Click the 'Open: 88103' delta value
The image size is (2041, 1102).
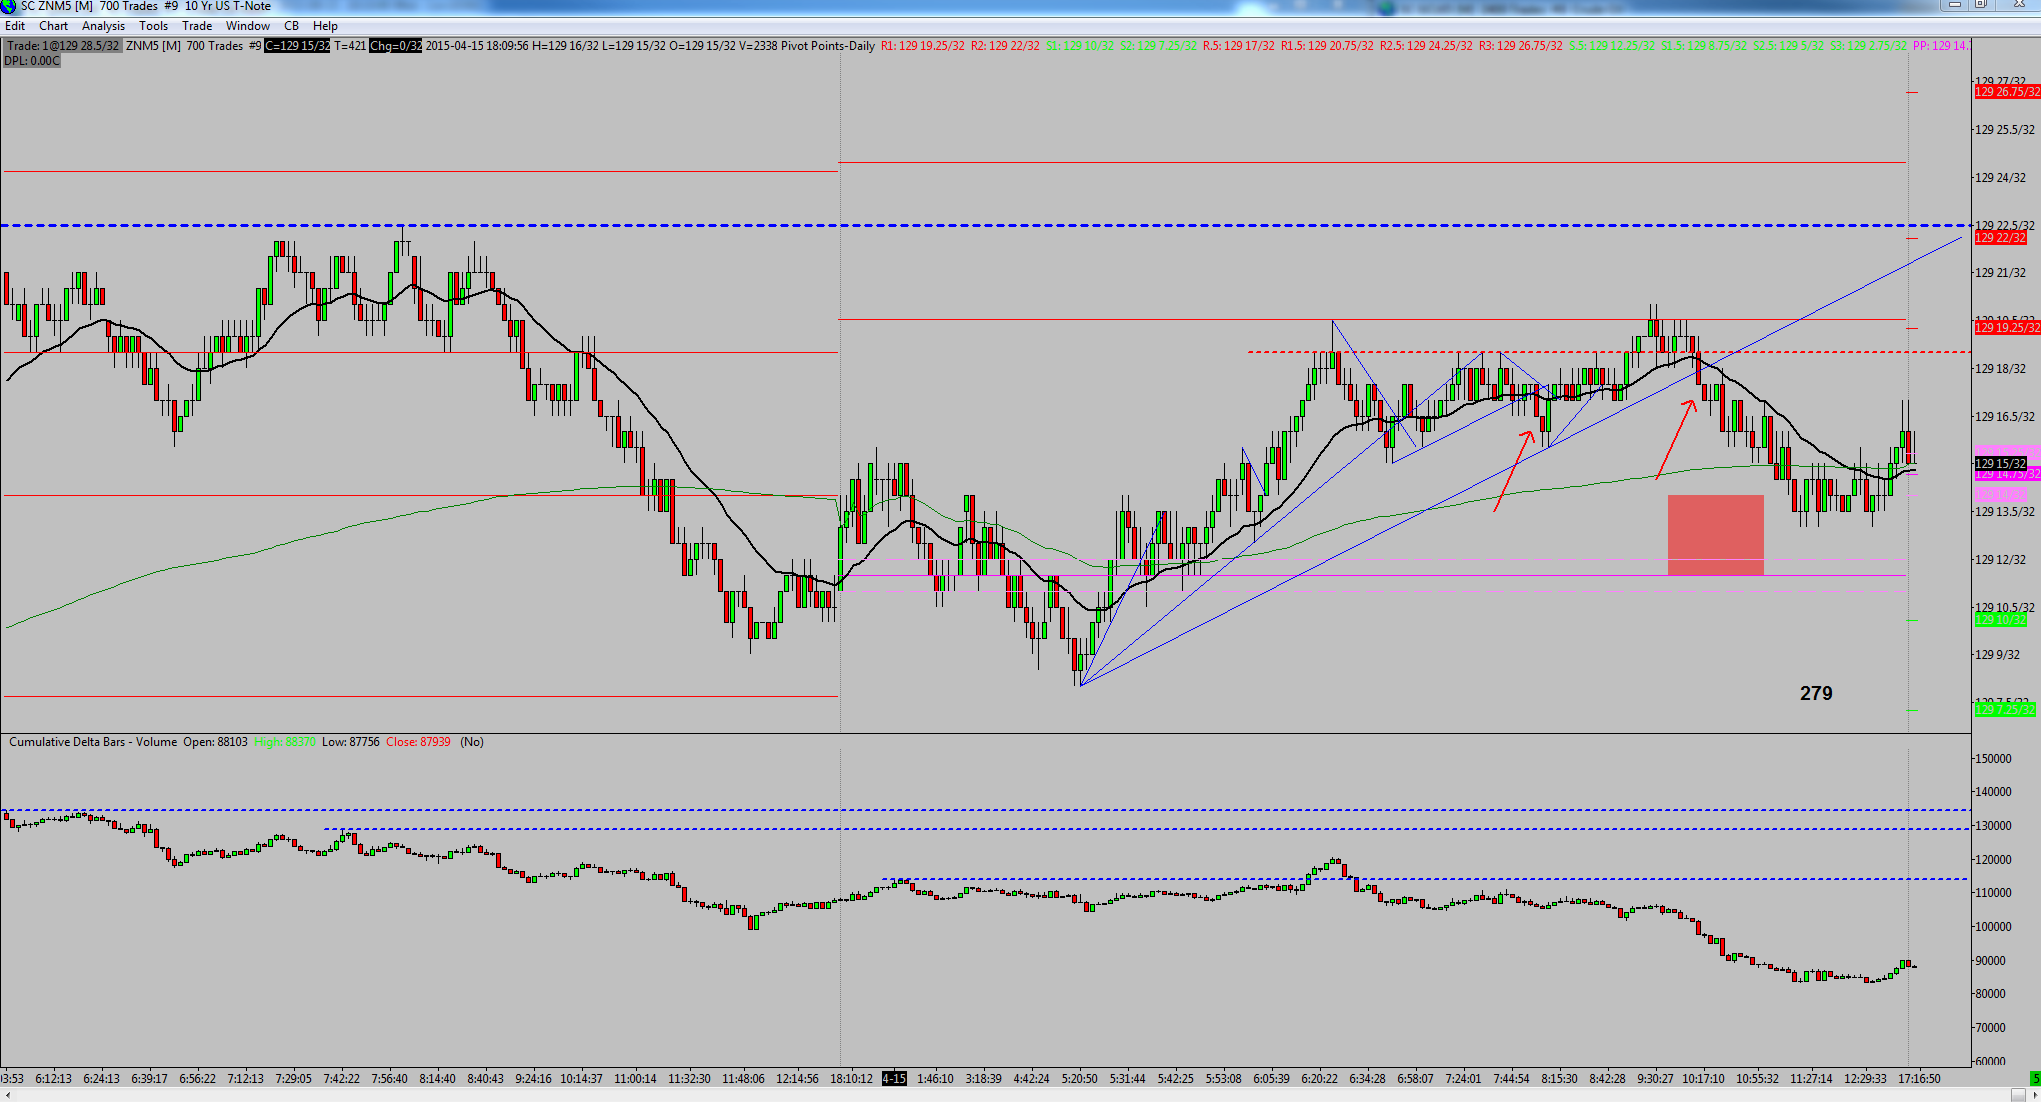pyautogui.click(x=215, y=742)
